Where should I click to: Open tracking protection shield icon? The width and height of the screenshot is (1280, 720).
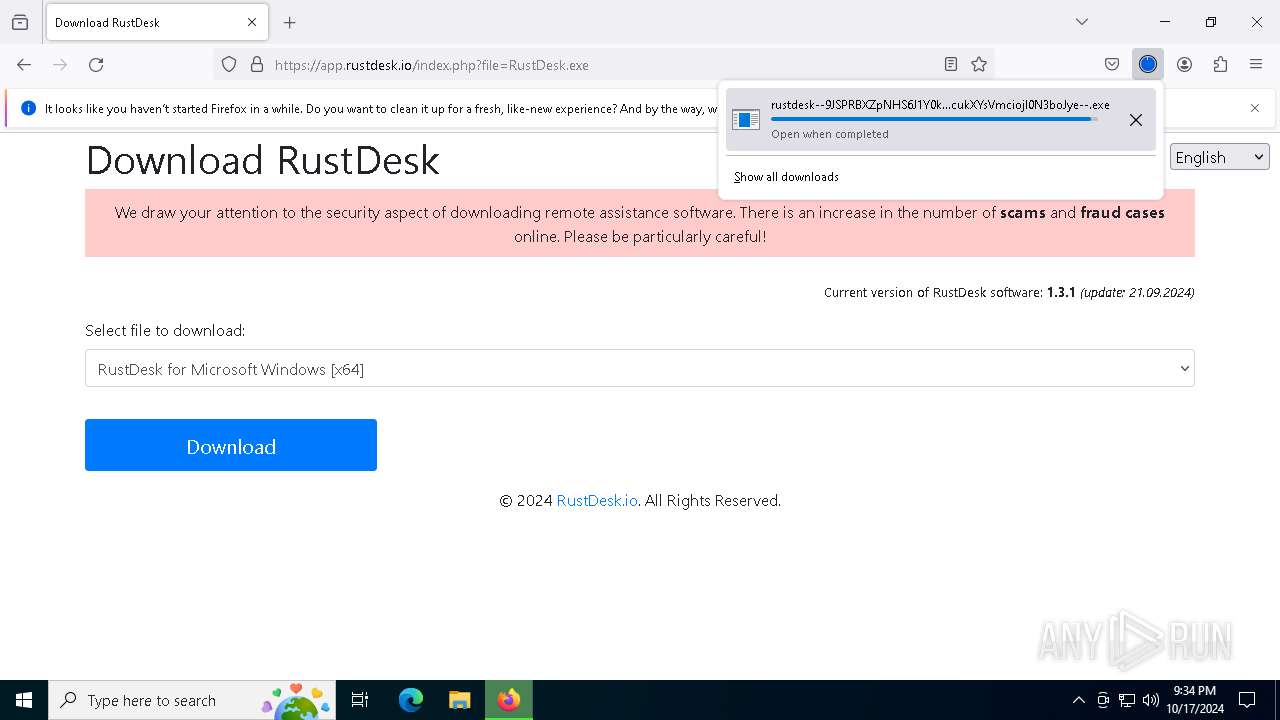[229, 65]
